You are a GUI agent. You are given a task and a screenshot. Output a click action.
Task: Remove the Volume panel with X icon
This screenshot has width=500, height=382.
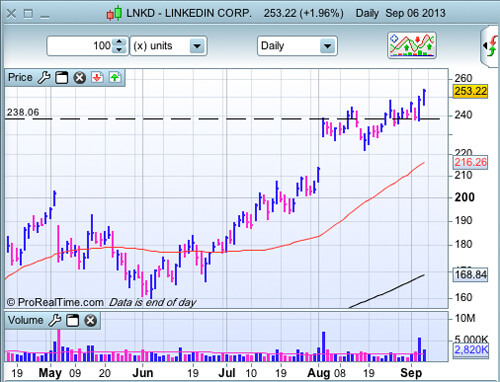[90, 320]
